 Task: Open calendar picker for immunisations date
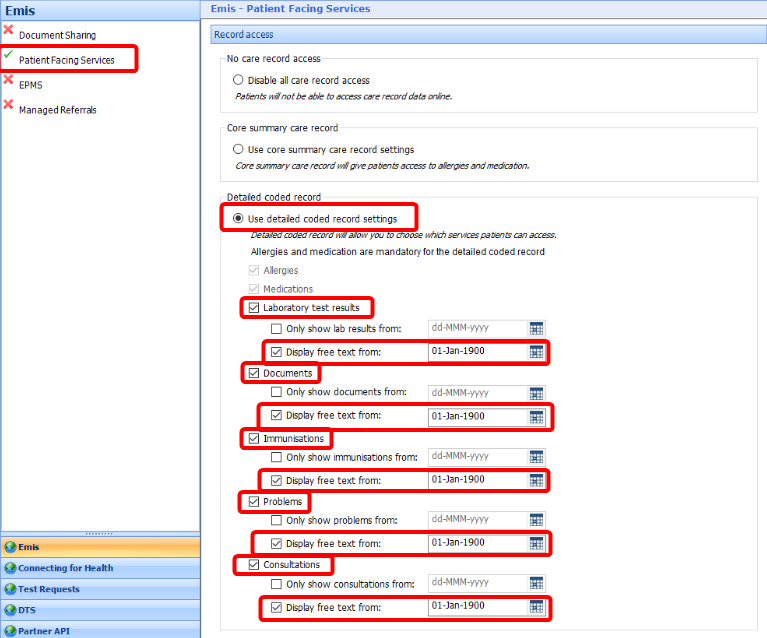536,457
